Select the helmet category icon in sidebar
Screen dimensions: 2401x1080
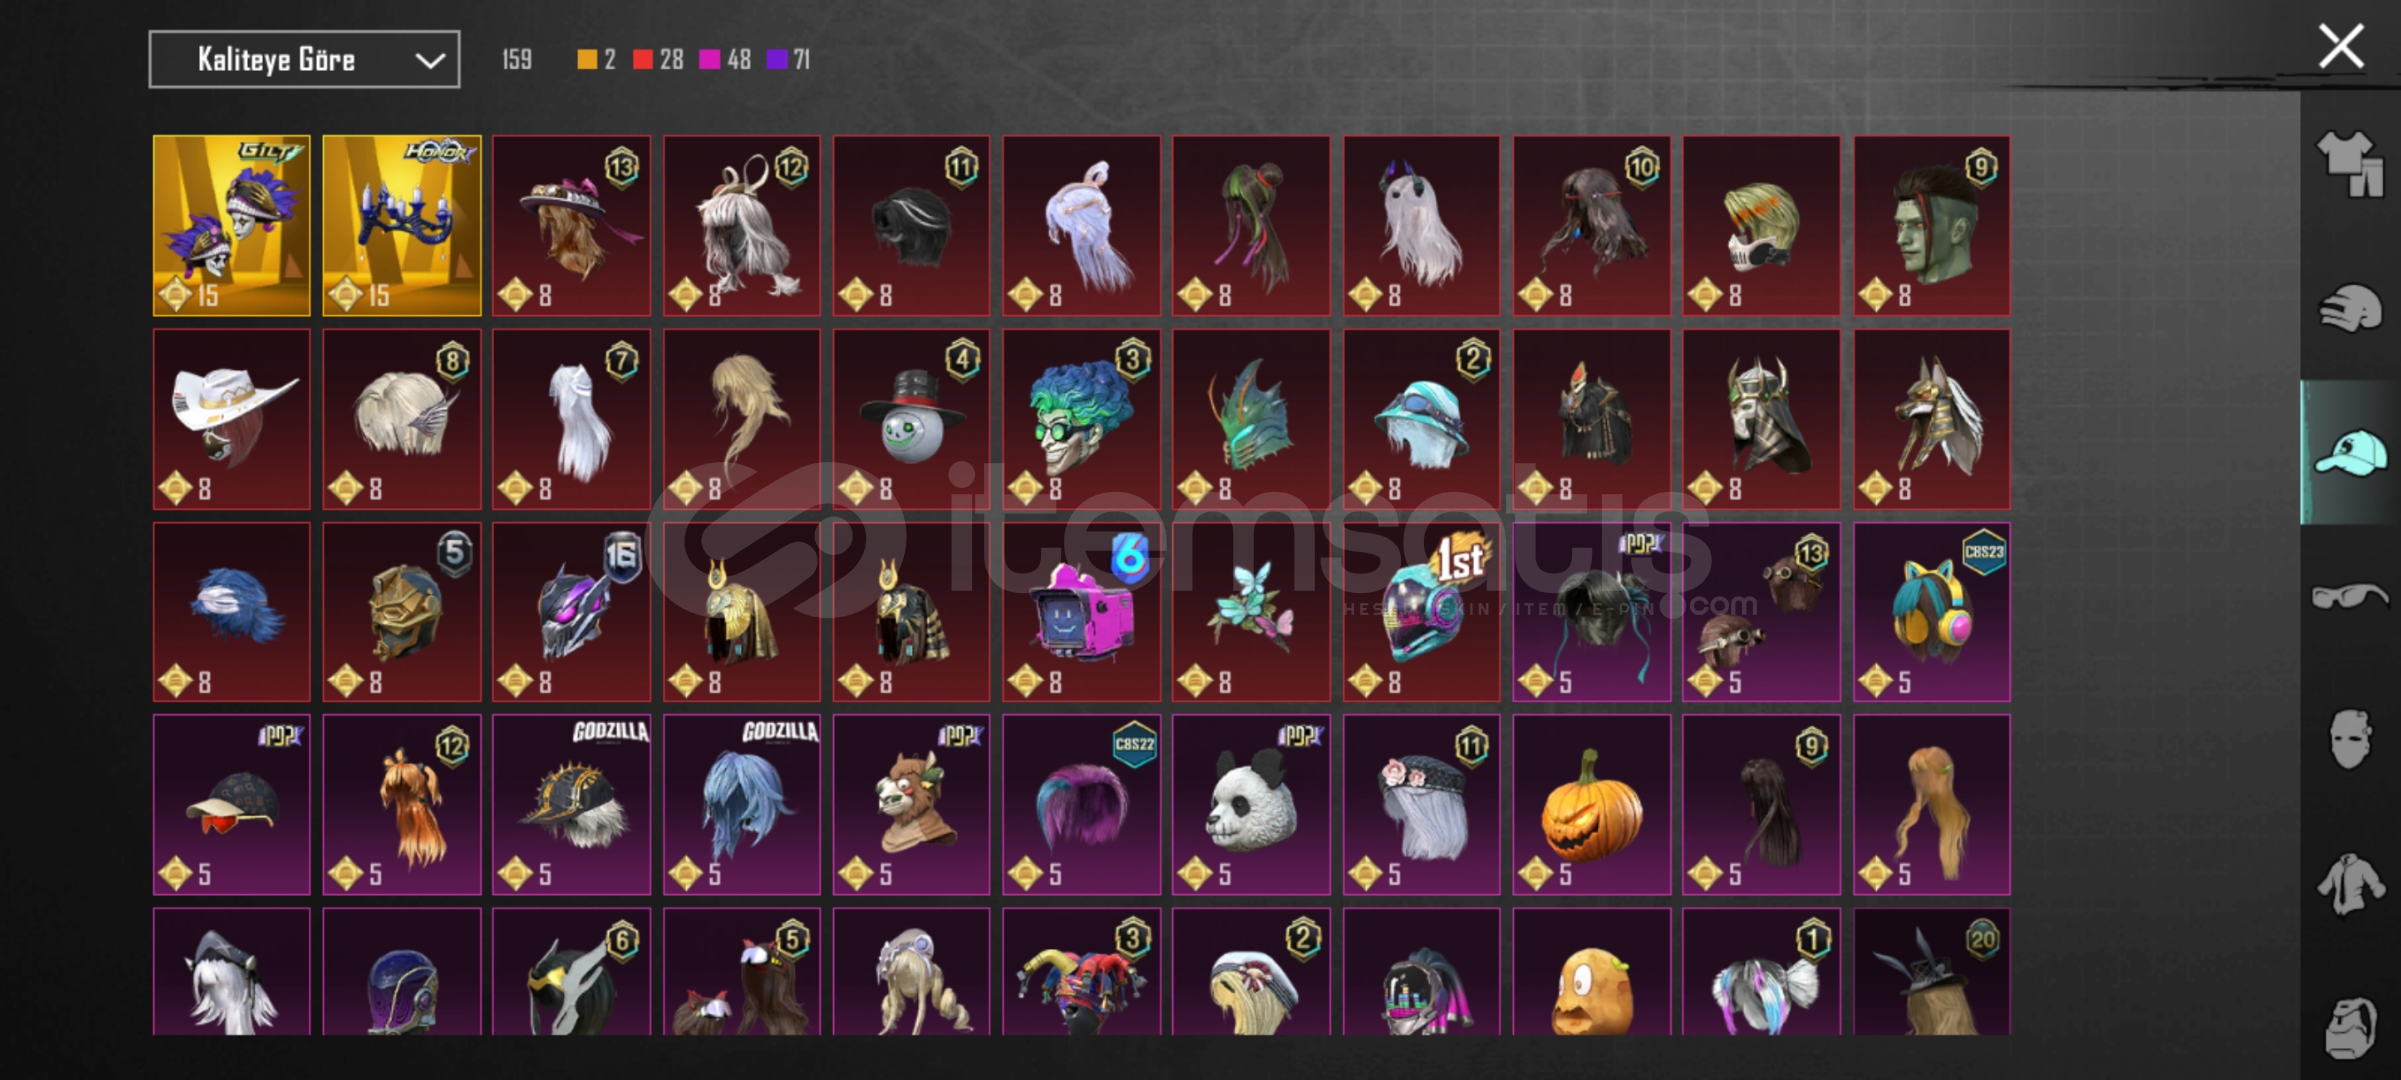coord(2349,308)
